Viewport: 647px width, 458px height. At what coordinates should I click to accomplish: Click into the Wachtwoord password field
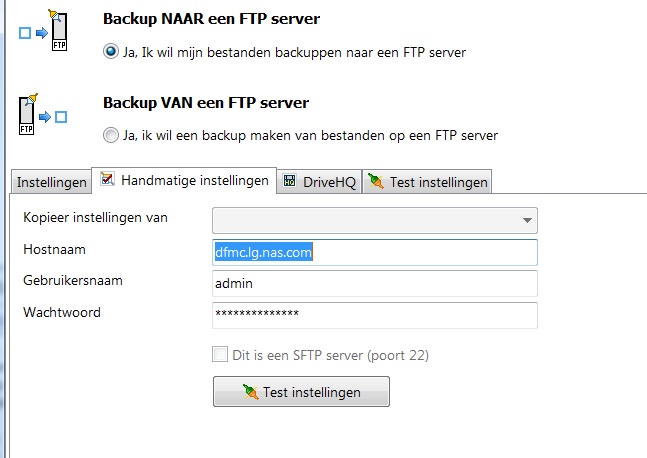coord(375,315)
